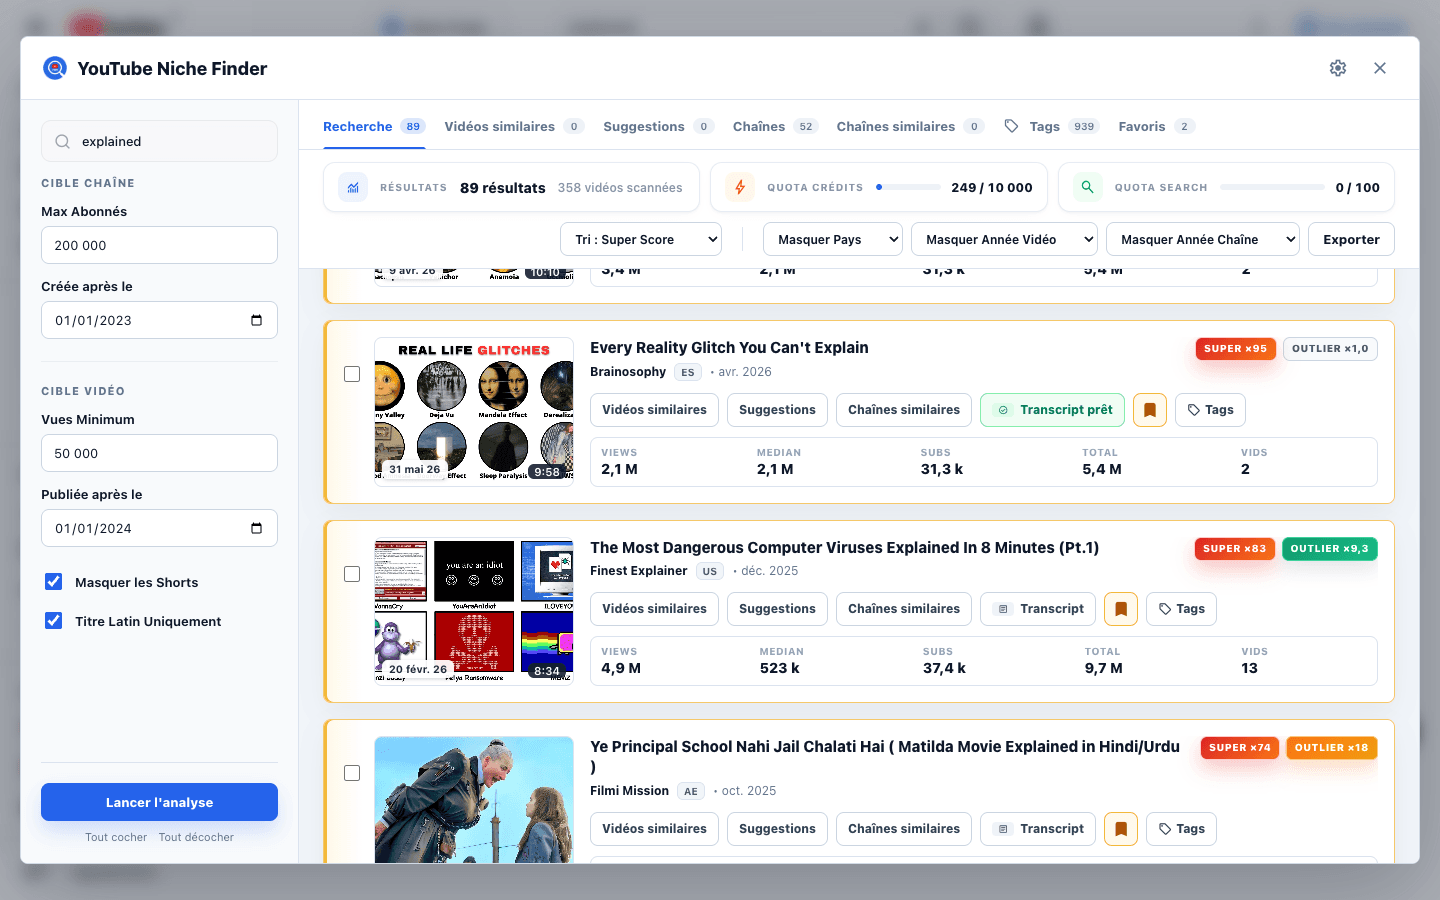The image size is (1440, 900).
Task: Click the 'SUPER ×95' badge
Action: [x=1235, y=349]
